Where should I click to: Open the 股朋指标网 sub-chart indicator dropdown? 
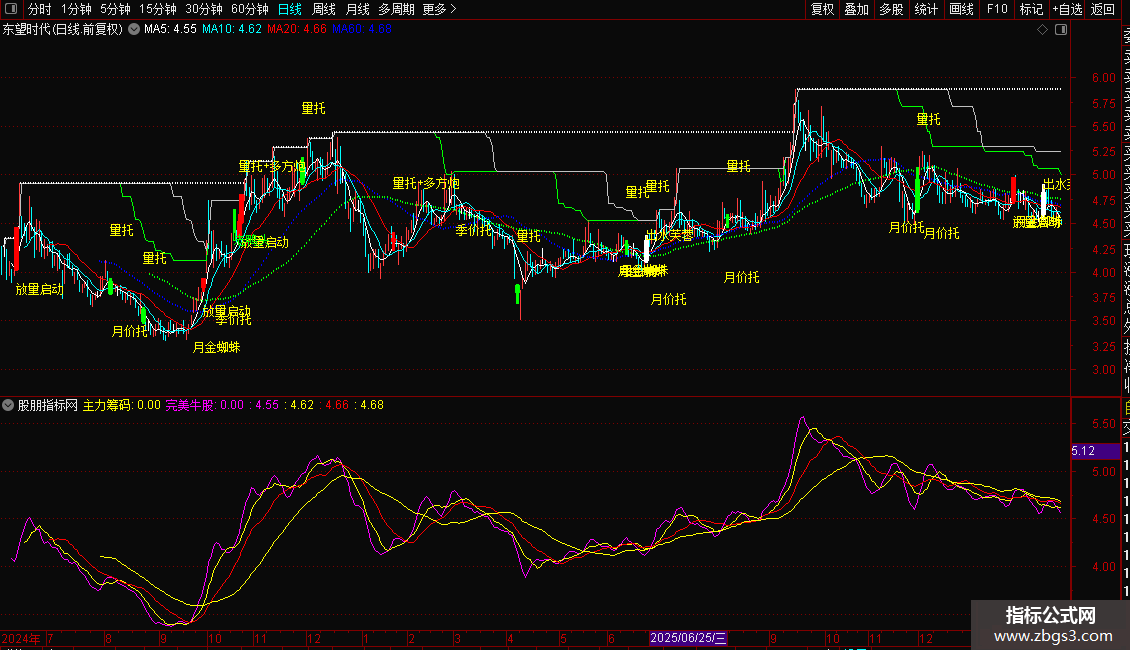click(8, 405)
